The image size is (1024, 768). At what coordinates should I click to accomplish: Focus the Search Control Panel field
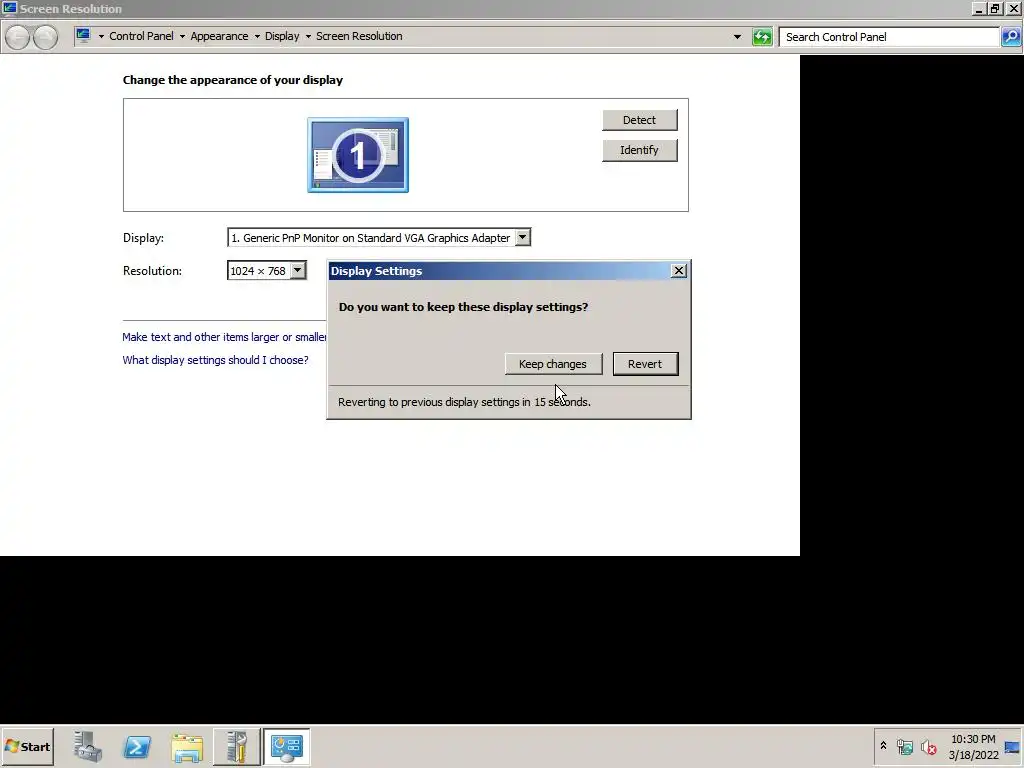(x=889, y=37)
